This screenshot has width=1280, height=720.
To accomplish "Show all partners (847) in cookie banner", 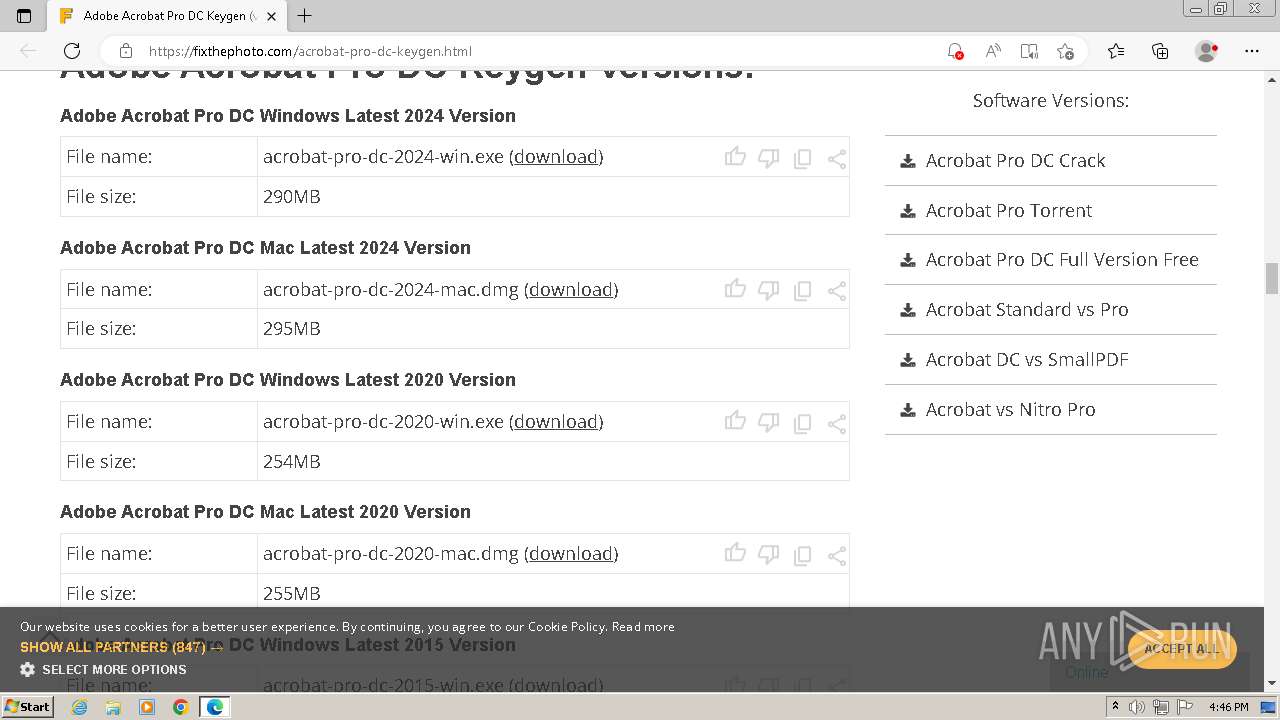I will tap(120, 647).
